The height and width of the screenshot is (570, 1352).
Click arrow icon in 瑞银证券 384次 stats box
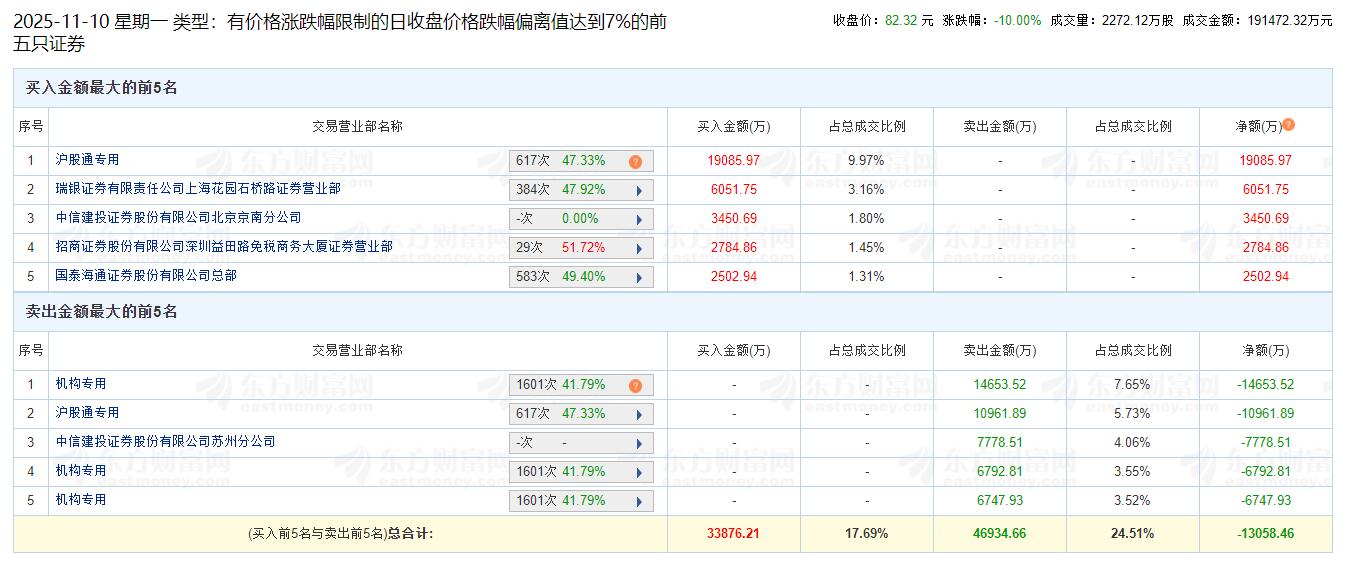tap(639, 190)
